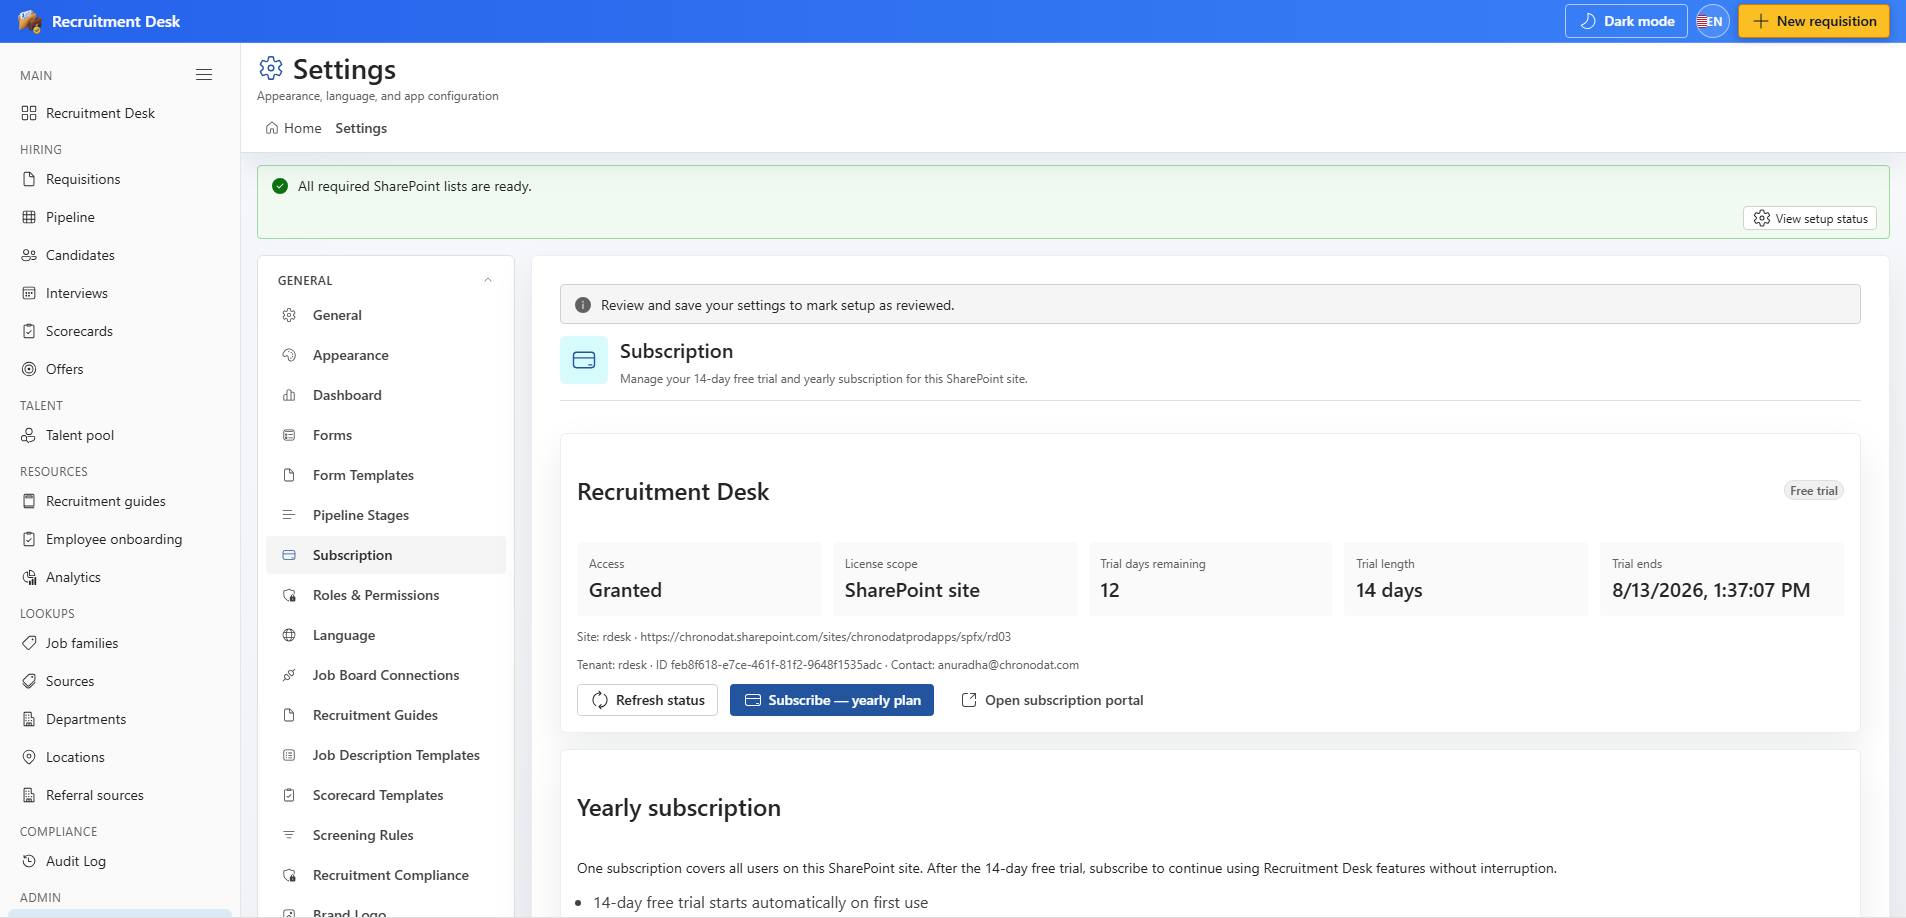Viewport: 1906px width, 918px height.
Task: Click the Screening Rules filter icon
Action: coord(289,835)
